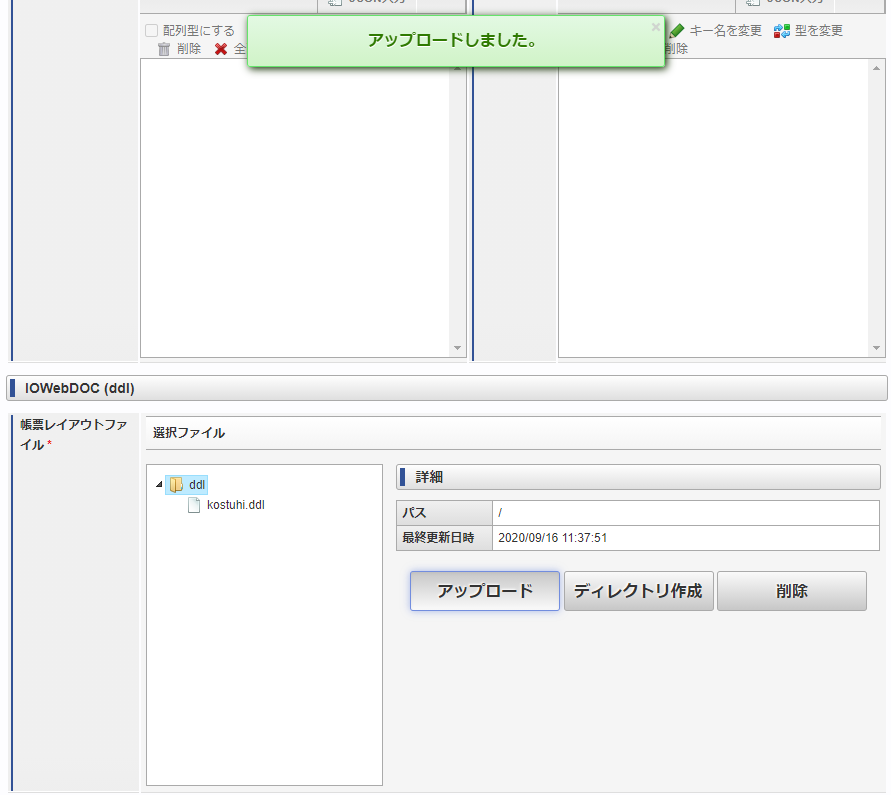Click the 詳細 panel header
The width and height of the screenshot is (891, 795).
[x=638, y=477]
